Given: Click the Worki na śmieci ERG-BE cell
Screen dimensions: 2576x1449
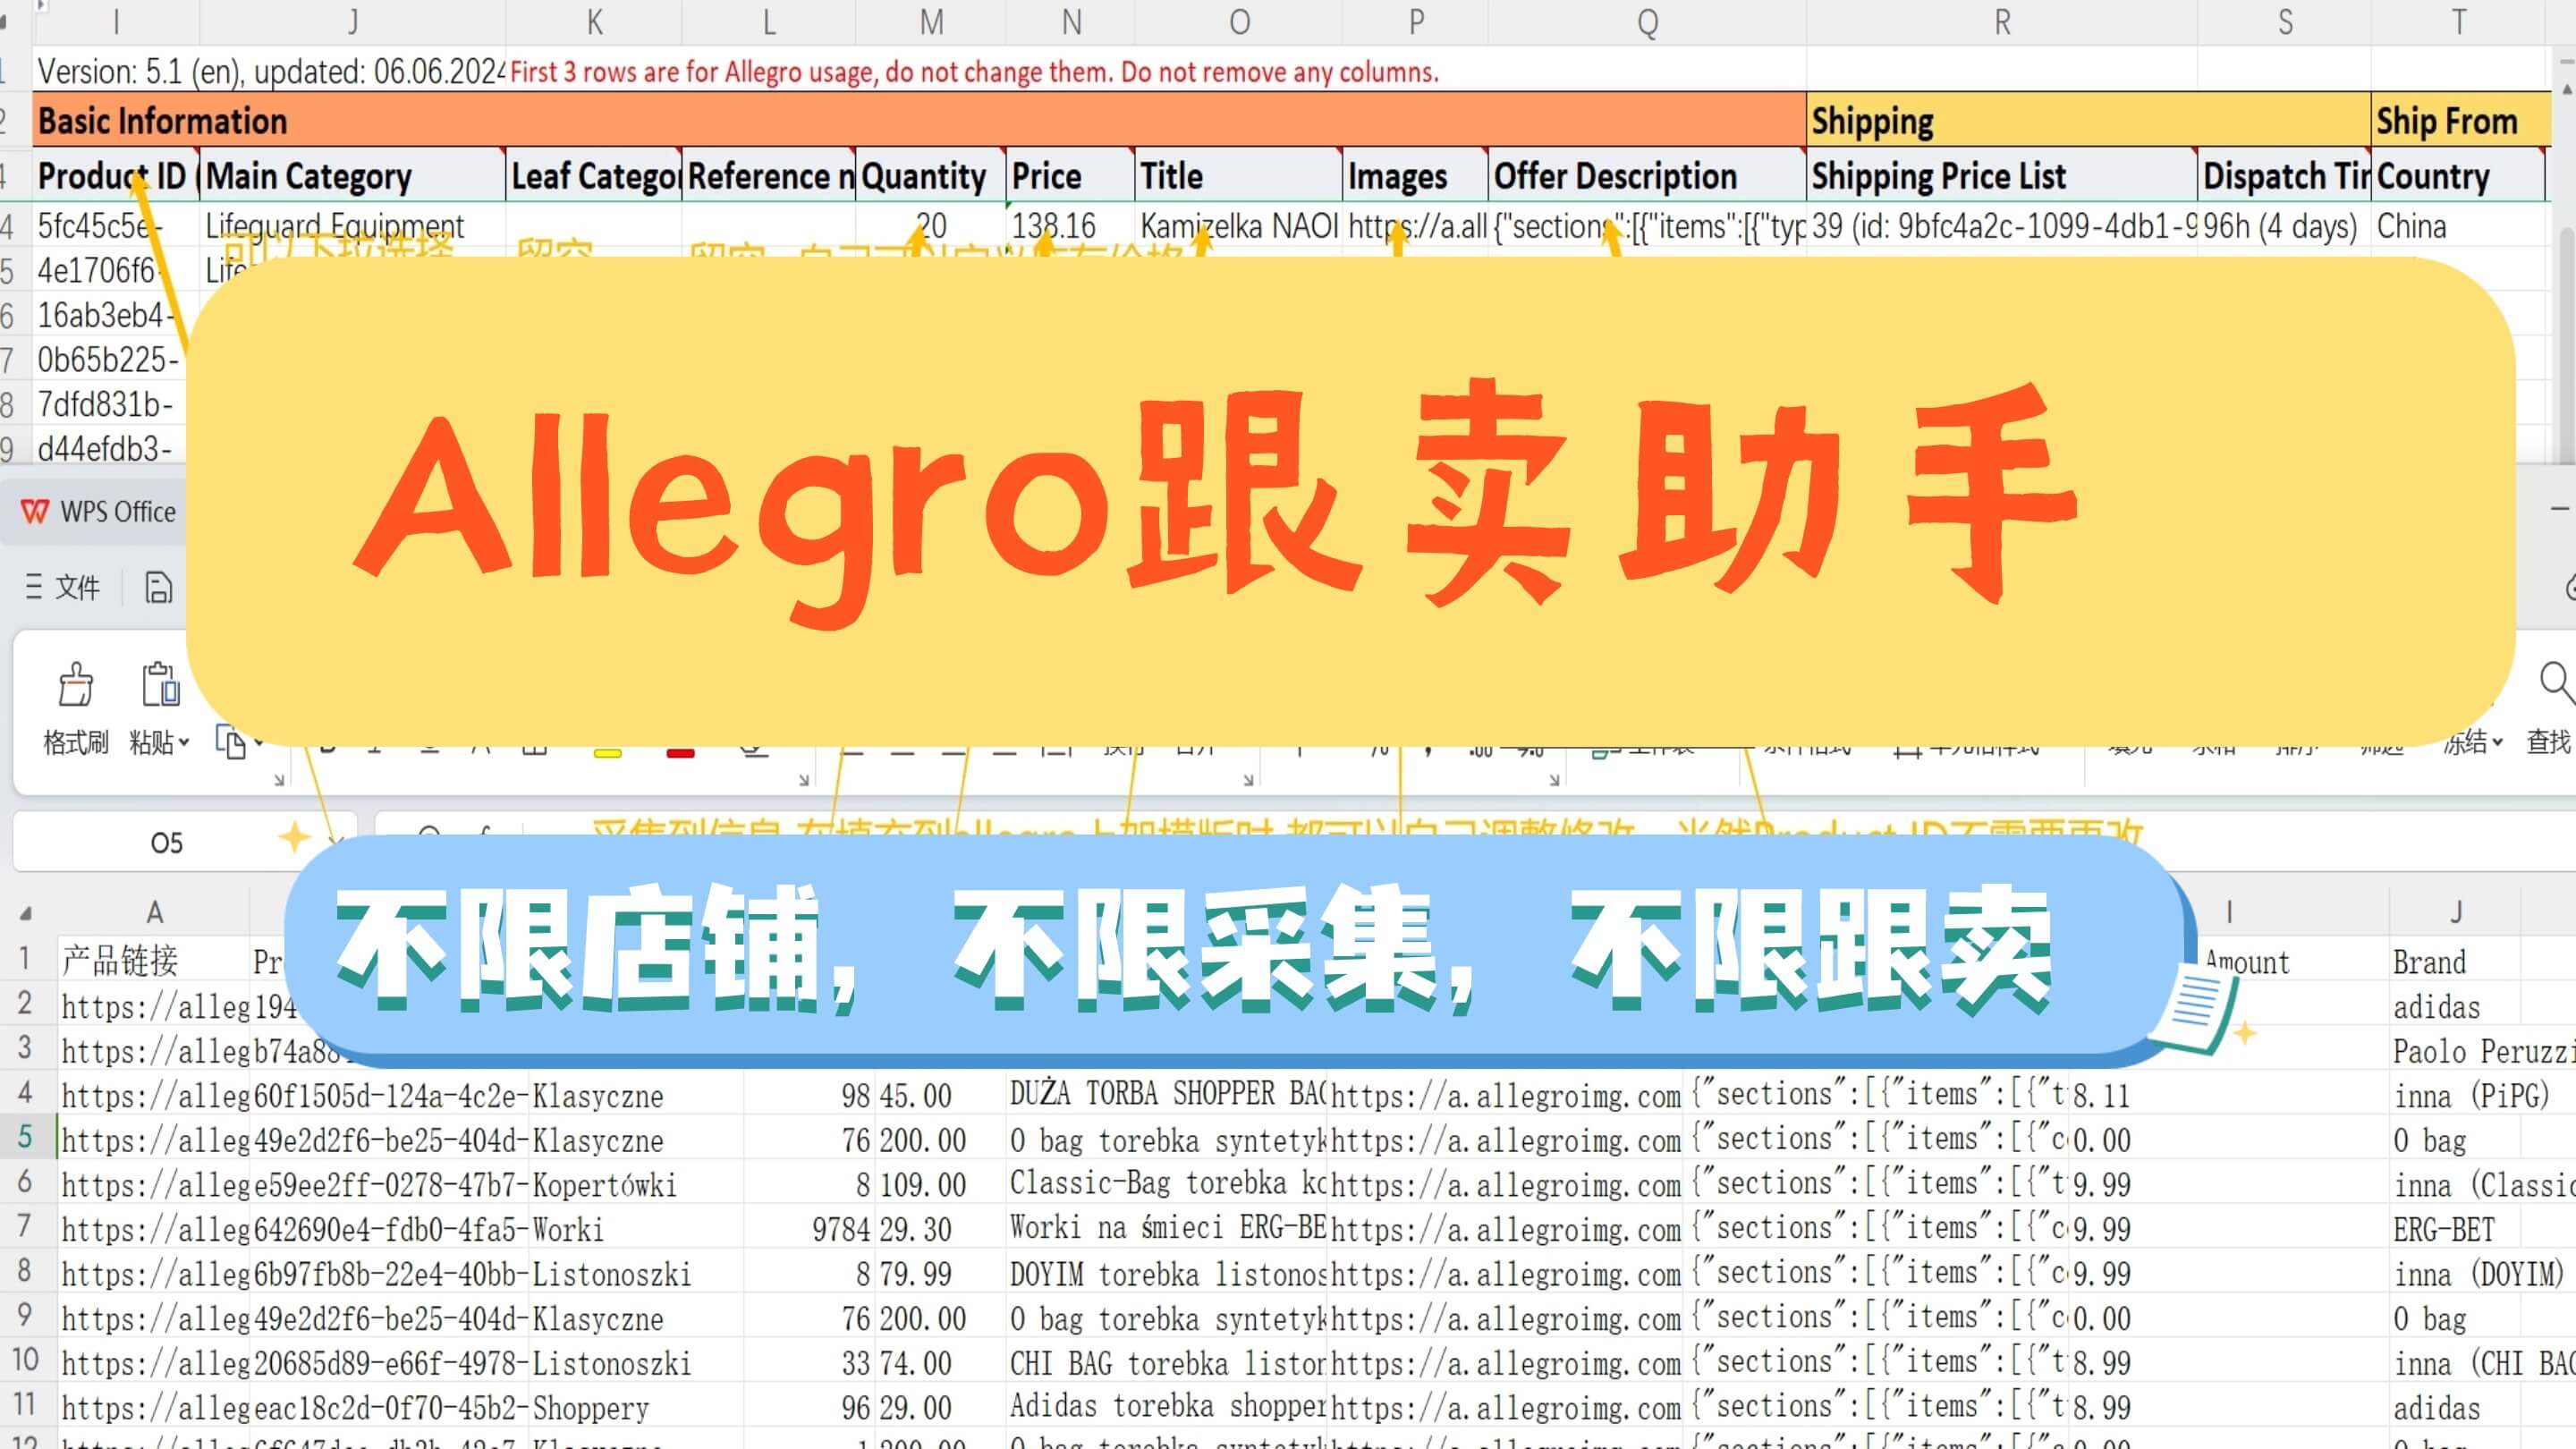Looking at the screenshot, I should pos(1166,1228).
